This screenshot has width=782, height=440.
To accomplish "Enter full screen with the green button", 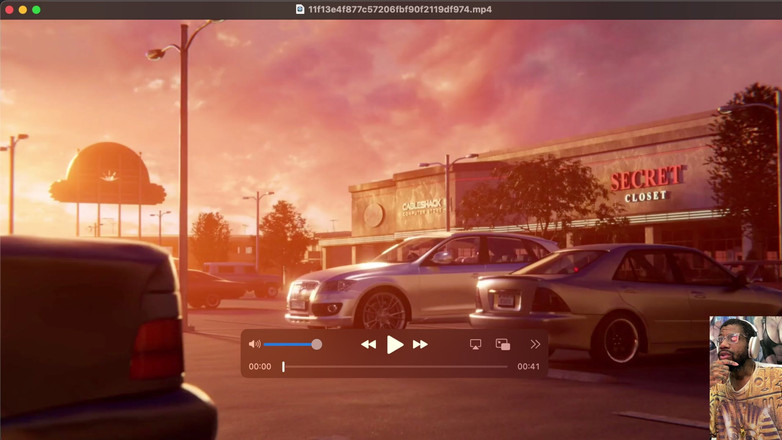I will pos(36,9).
